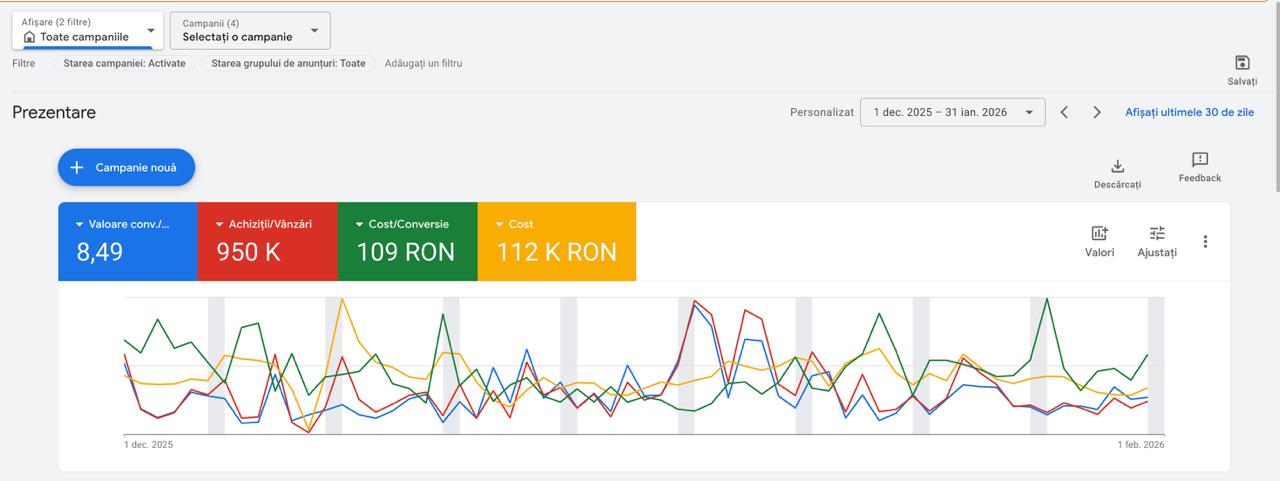Image resolution: width=1280 pixels, height=481 pixels.
Task: Open the green Cost/Conversie metric dropdown
Action: pos(402,224)
